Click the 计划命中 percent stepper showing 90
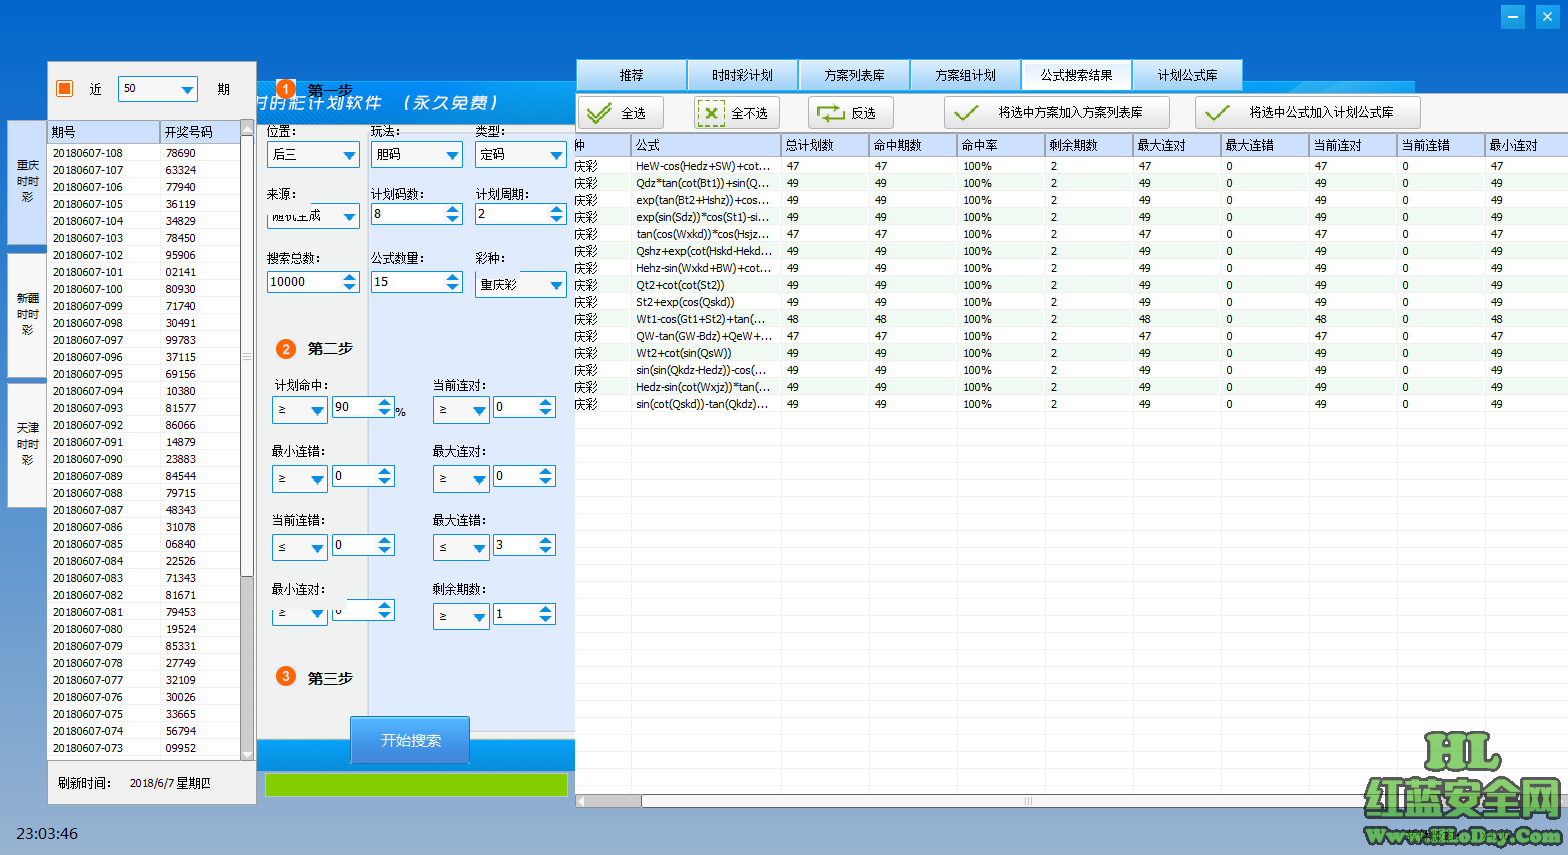Image resolution: width=1568 pixels, height=855 pixels. pyautogui.click(x=363, y=407)
